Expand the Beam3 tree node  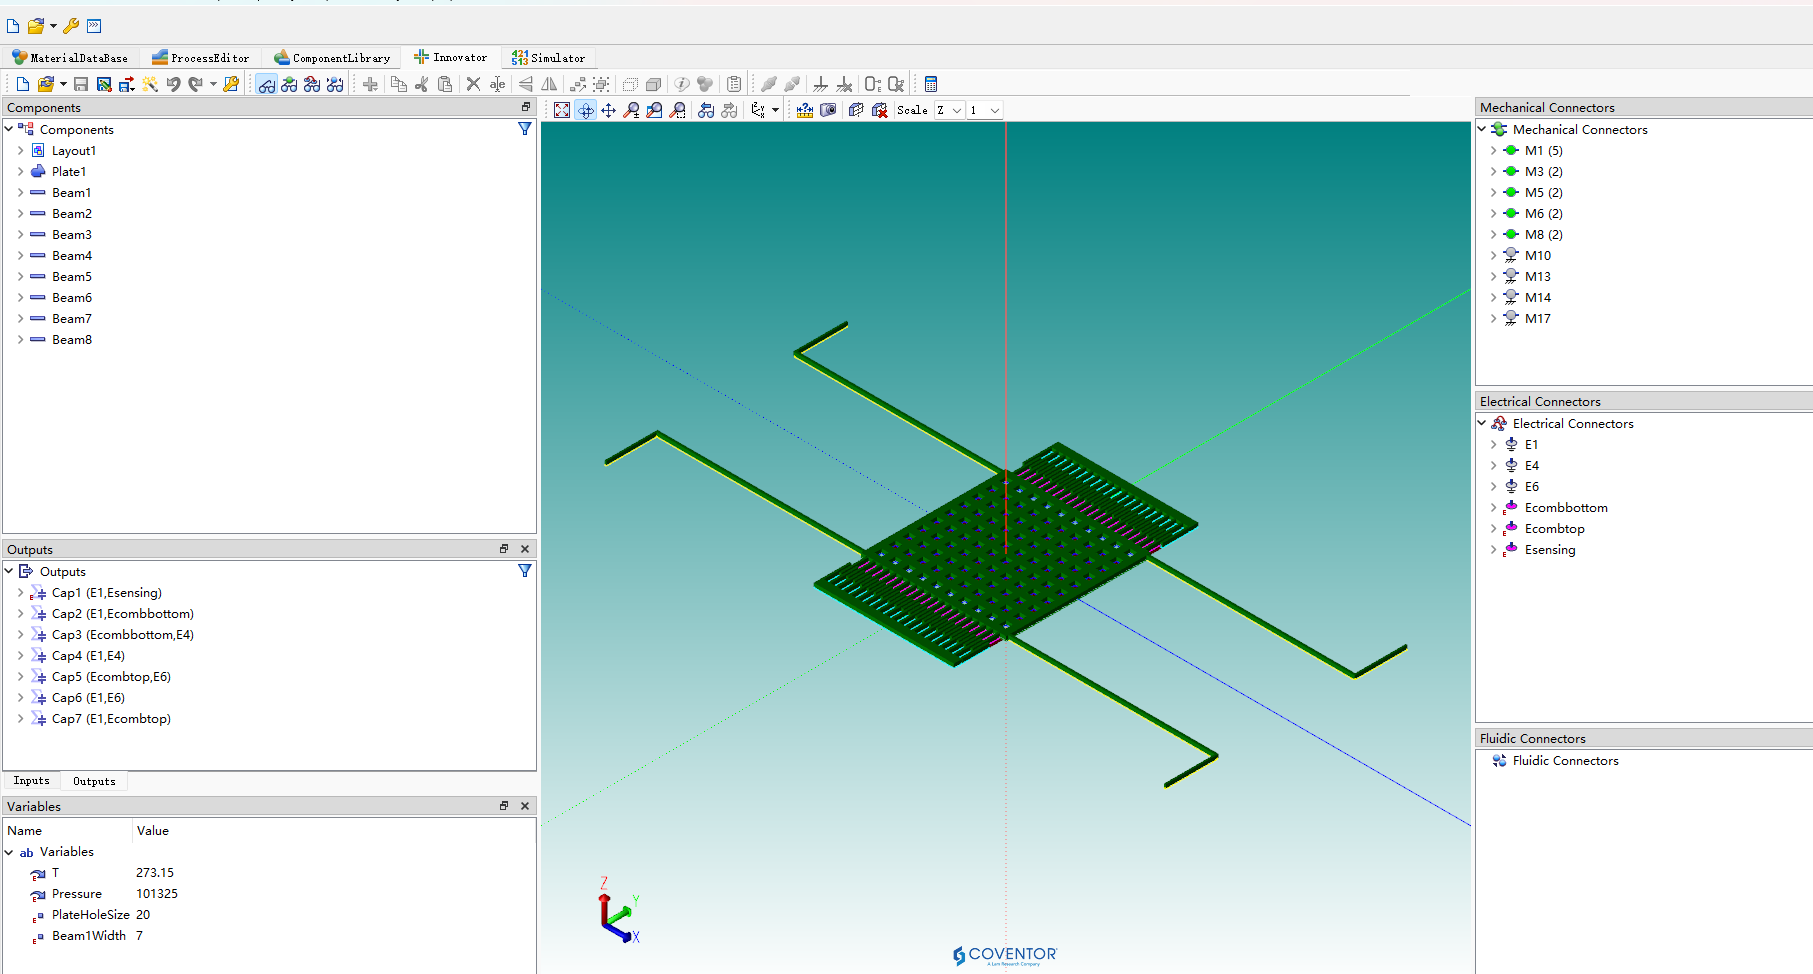tap(20, 235)
